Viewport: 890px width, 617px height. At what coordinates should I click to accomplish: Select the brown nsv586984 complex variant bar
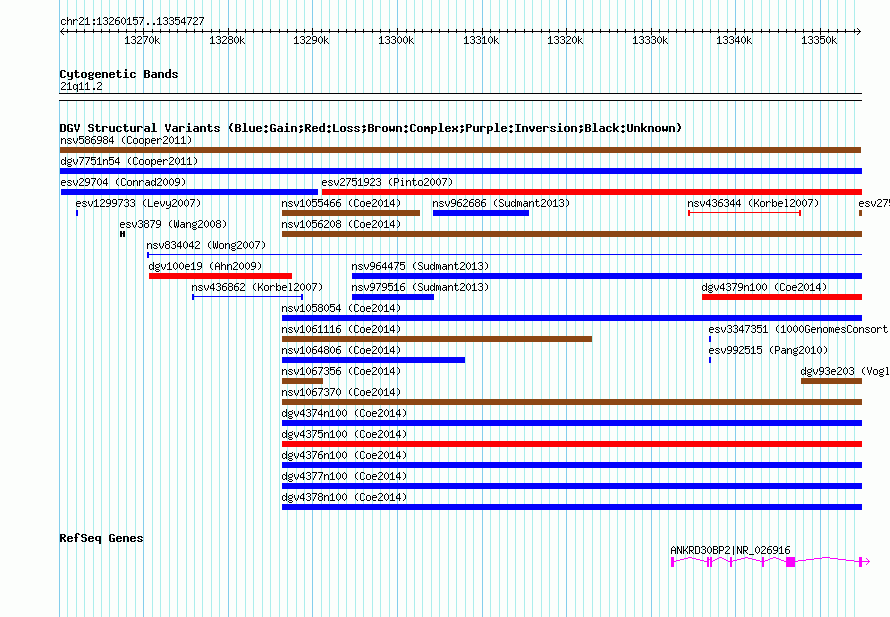460,150
